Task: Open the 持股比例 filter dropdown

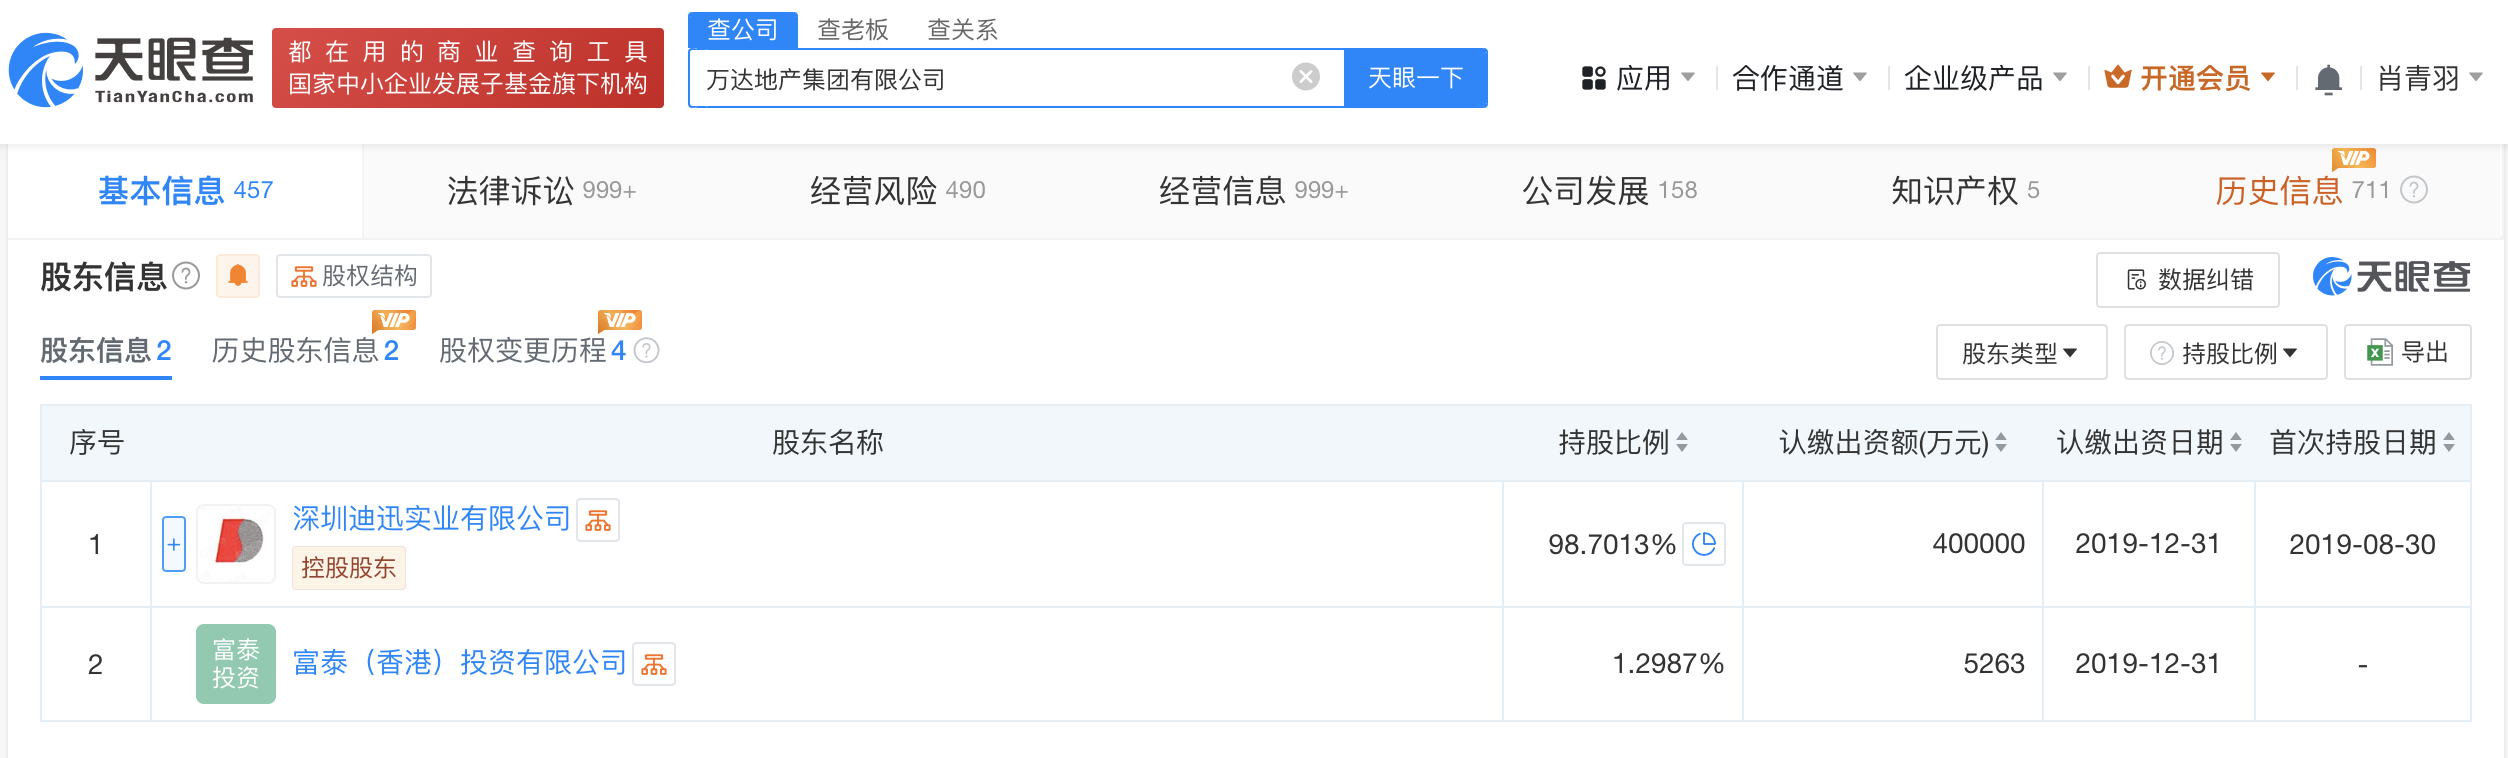Action: tap(2225, 352)
